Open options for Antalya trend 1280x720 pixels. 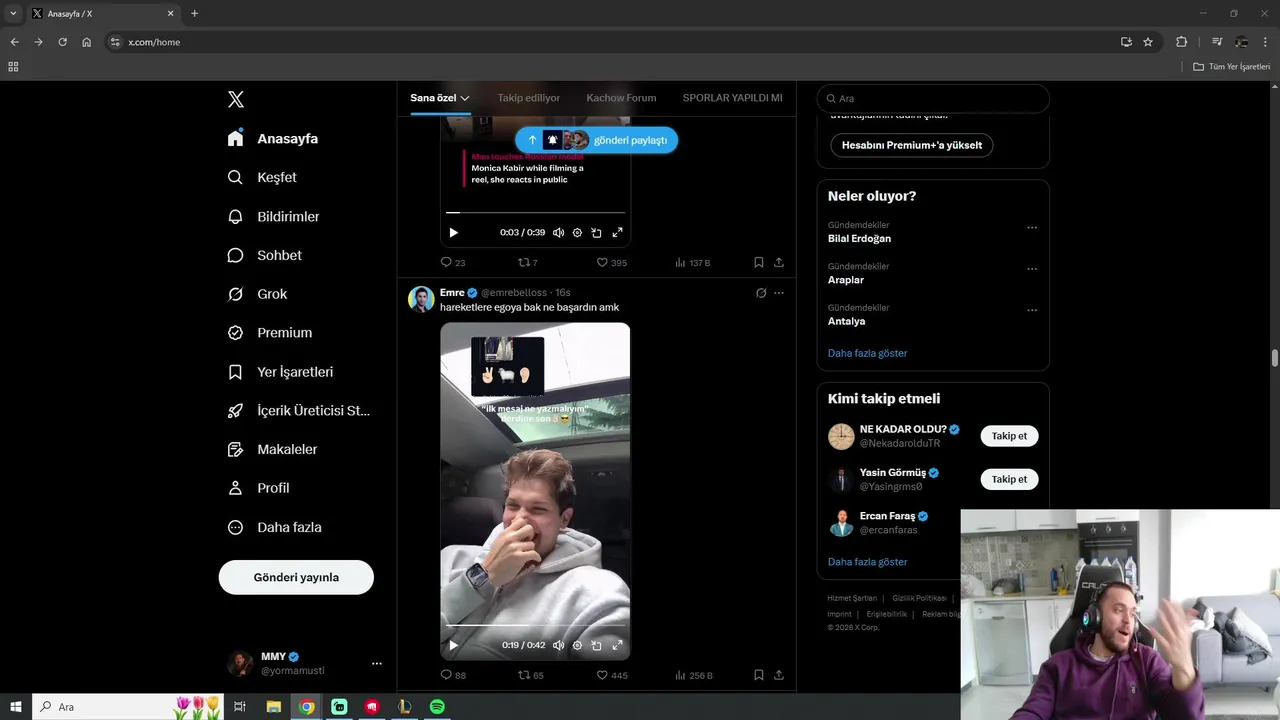pyautogui.click(x=1032, y=310)
